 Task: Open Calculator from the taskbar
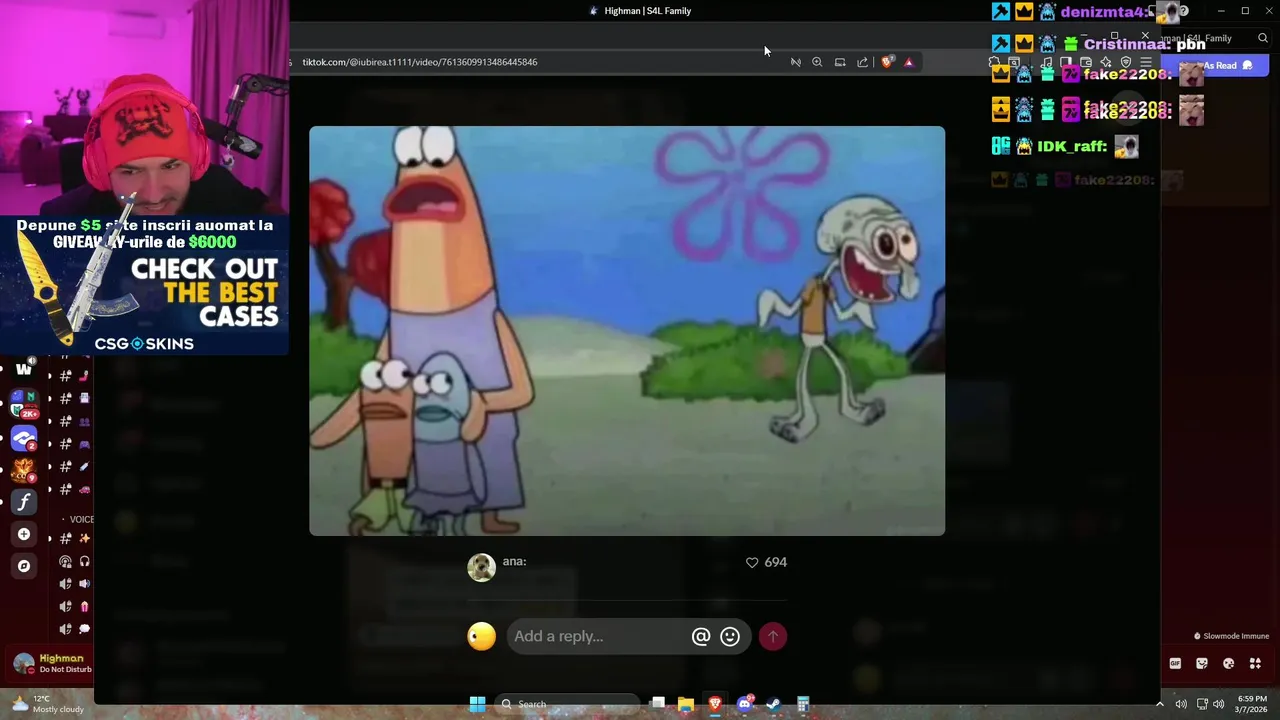click(802, 704)
